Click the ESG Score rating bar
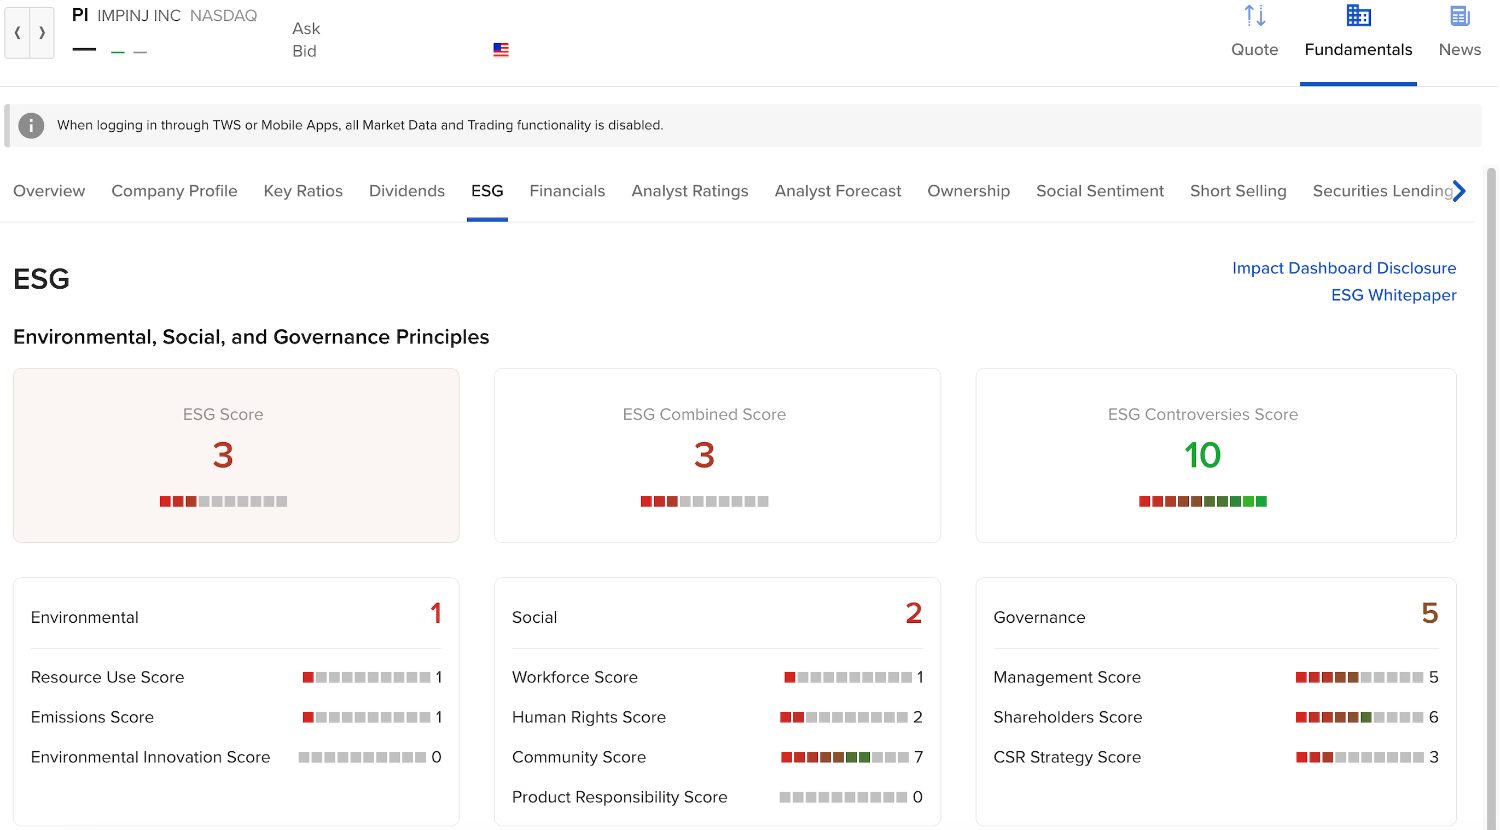Viewport: 1500px width, 830px height. tap(223, 501)
